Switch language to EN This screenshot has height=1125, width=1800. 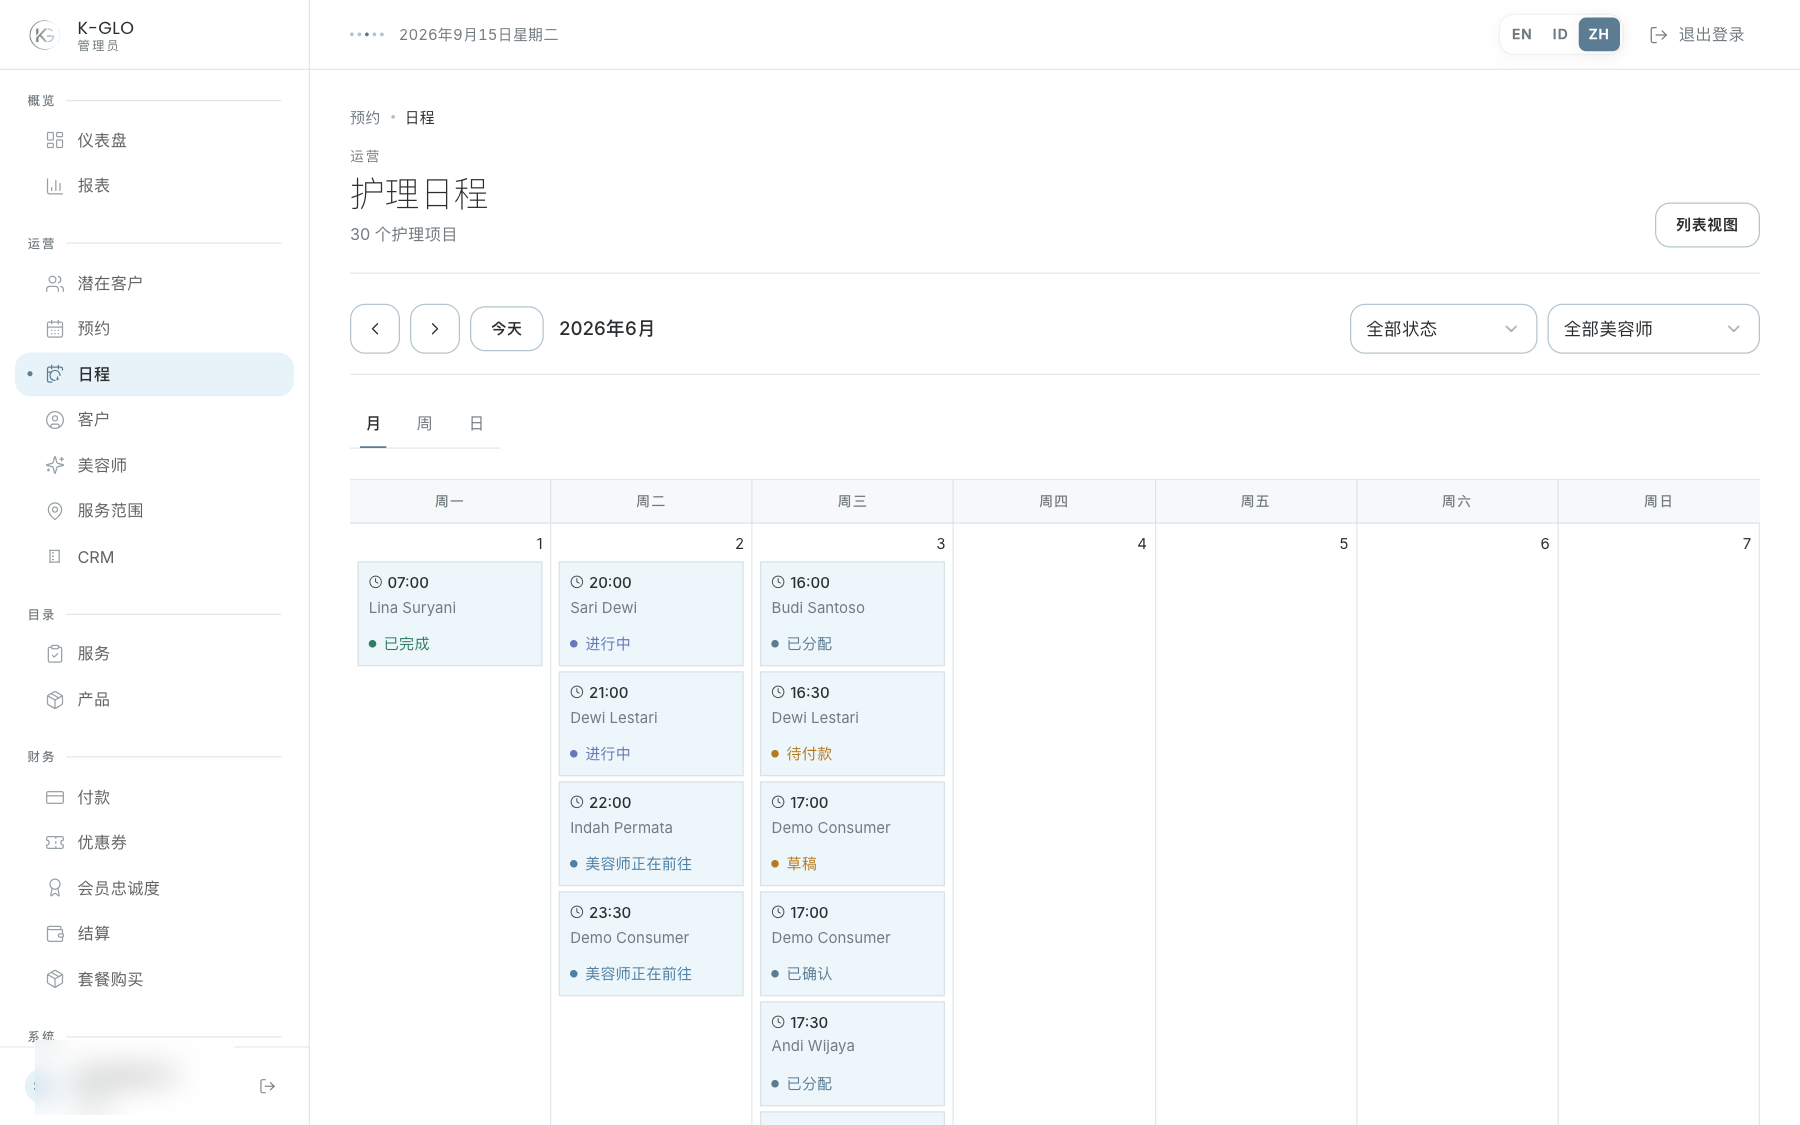(x=1521, y=34)
